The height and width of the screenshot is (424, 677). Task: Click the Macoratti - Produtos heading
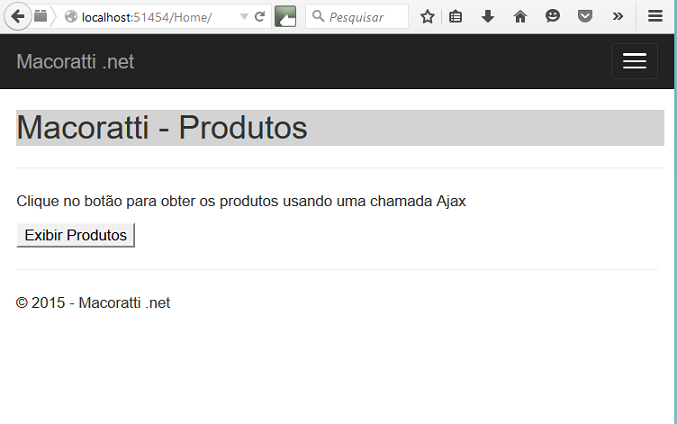162,128
